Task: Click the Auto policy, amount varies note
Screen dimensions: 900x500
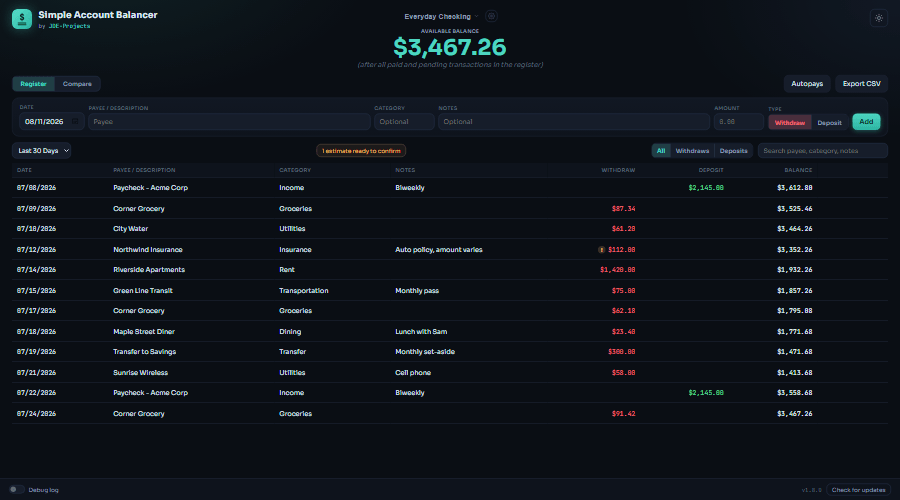Action: [x=439, y=250]
